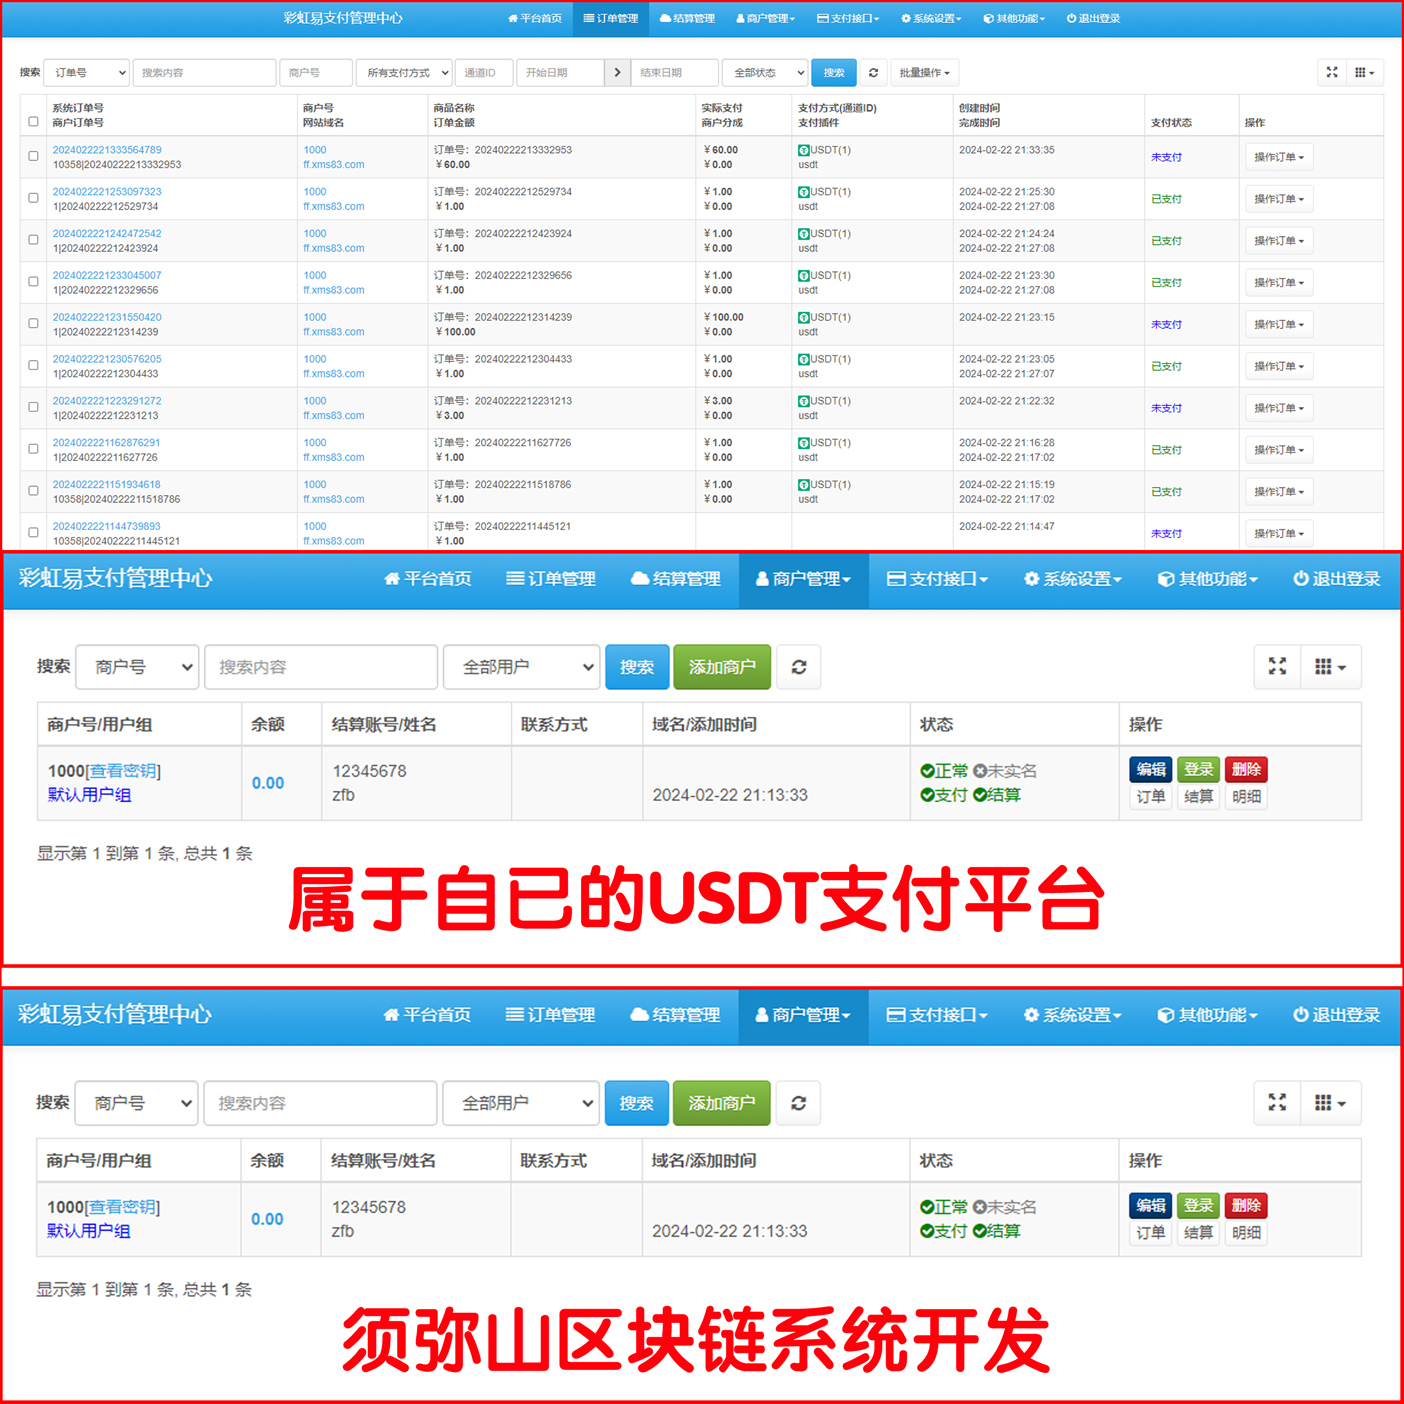Click 搜索内容 field in the middle merchant panel
Screen dimensions: 1404x1404
[321, 667]
